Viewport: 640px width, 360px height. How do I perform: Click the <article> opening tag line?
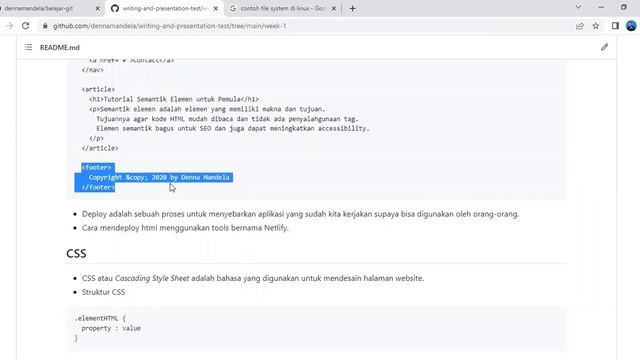[x=98, y=89]
